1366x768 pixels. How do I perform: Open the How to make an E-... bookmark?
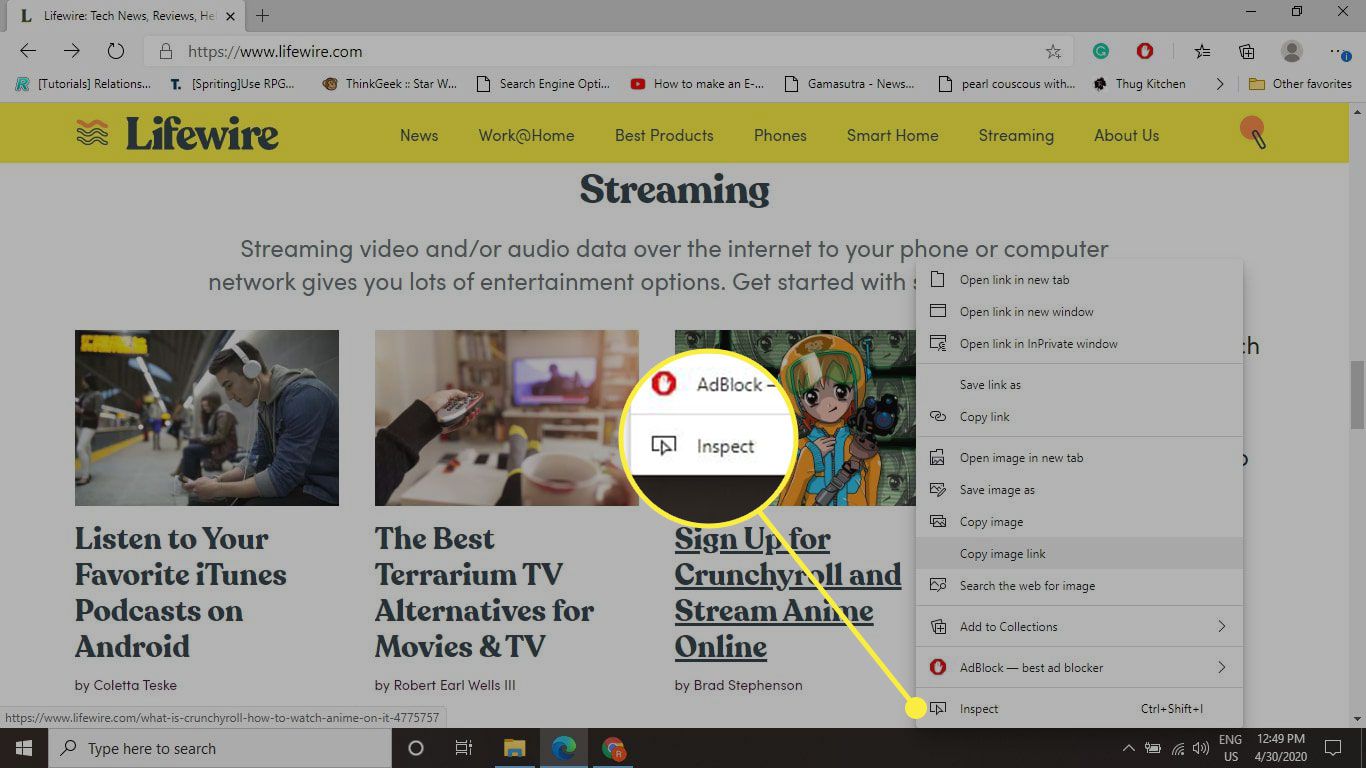pyautogui.click(x=698, y=84)
